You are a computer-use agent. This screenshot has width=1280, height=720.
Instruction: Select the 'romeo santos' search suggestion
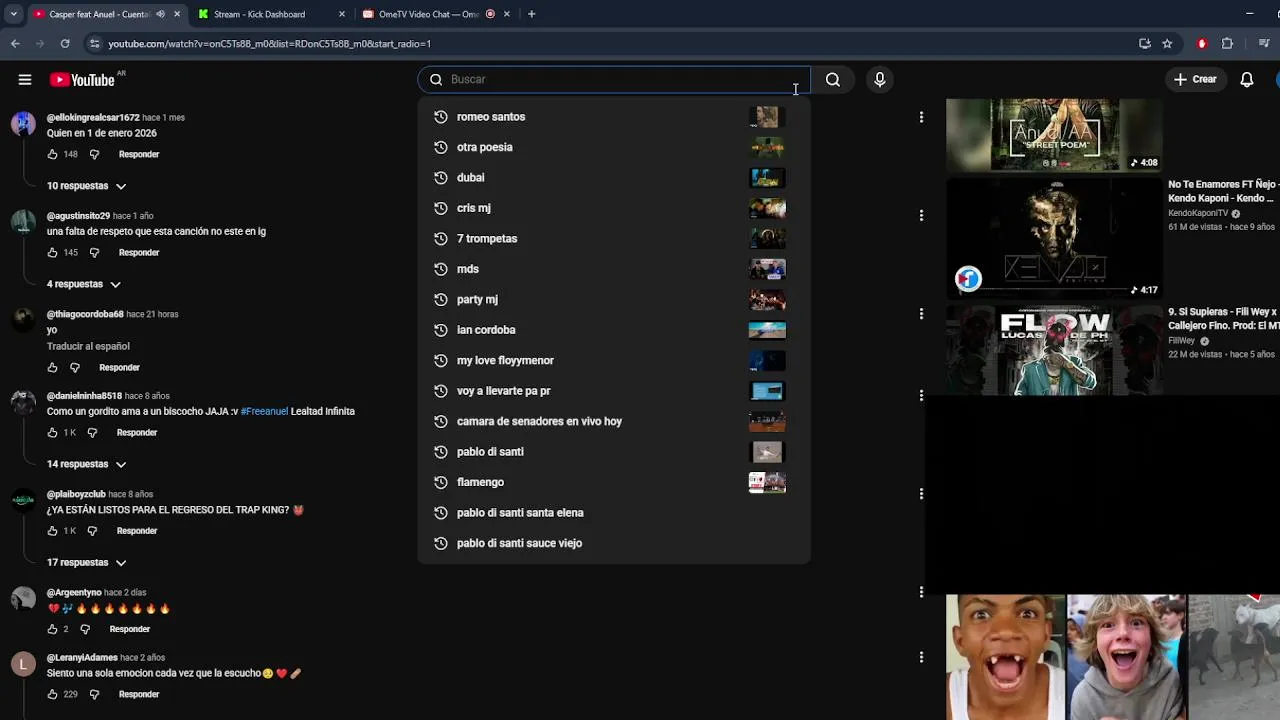(x=614, y=117)
